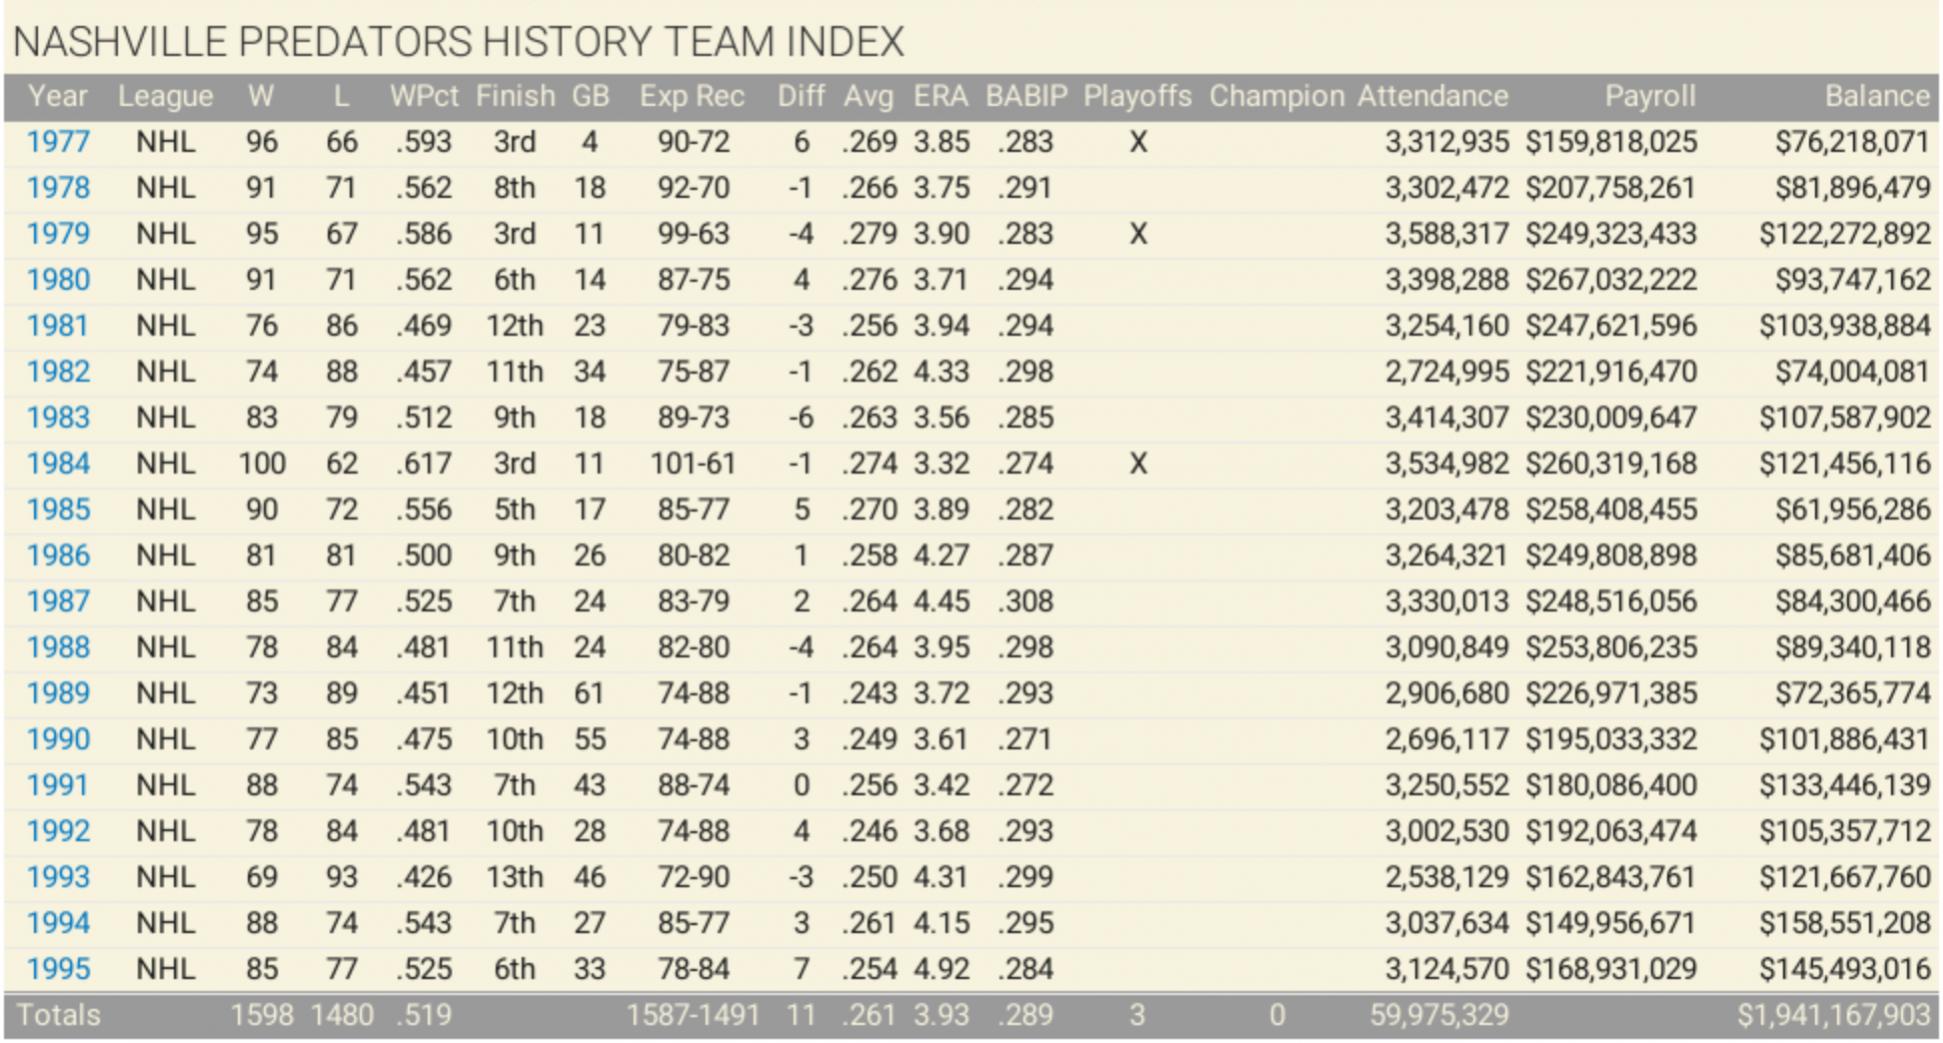Click the Playoffs column header

(1137, 96)
